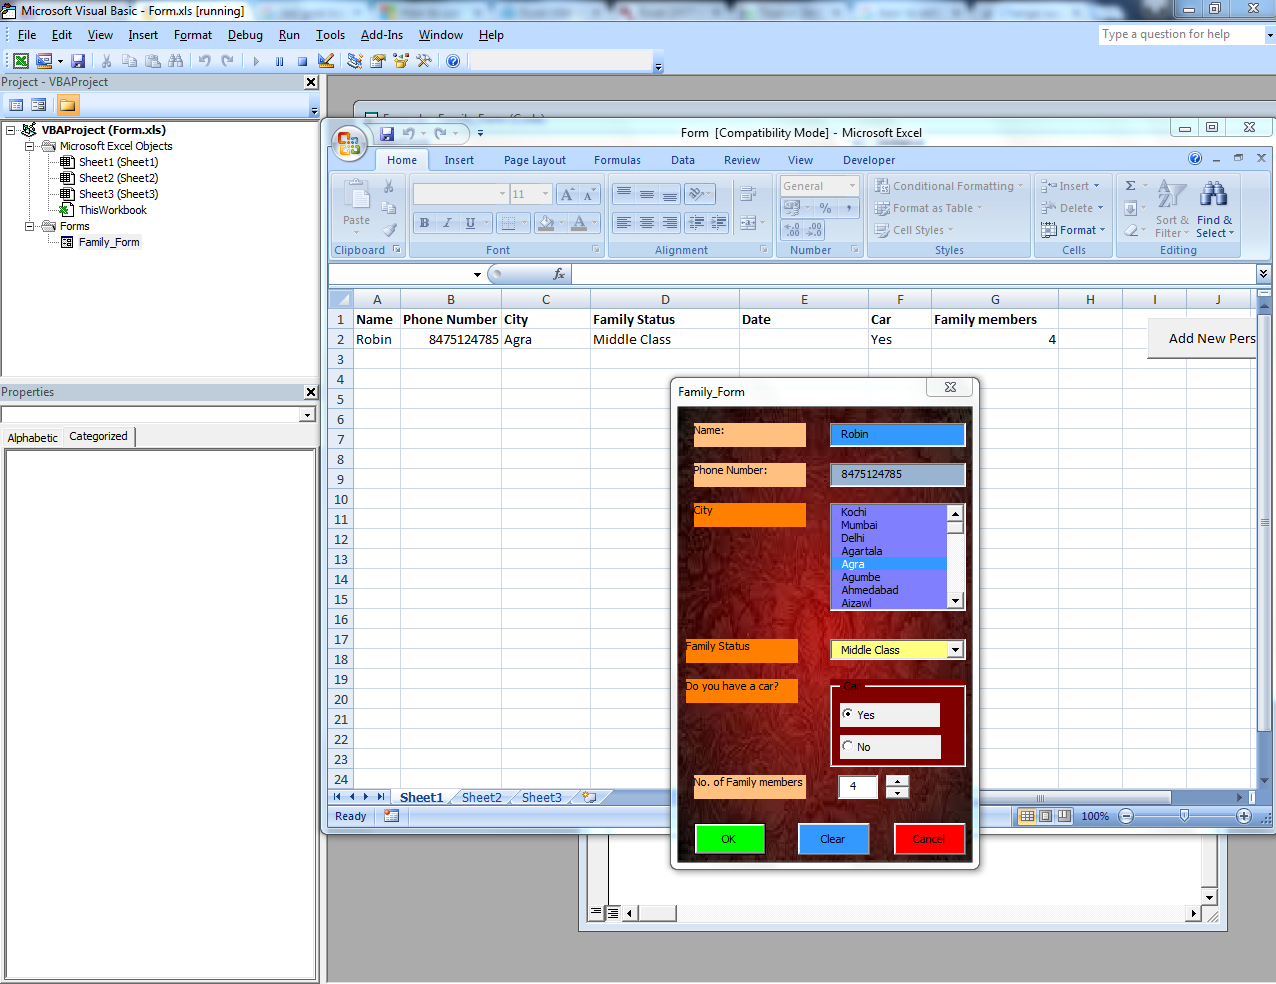Select the No radio button for car
This screenshot has width=1276, height=984.
pos(848,746)
